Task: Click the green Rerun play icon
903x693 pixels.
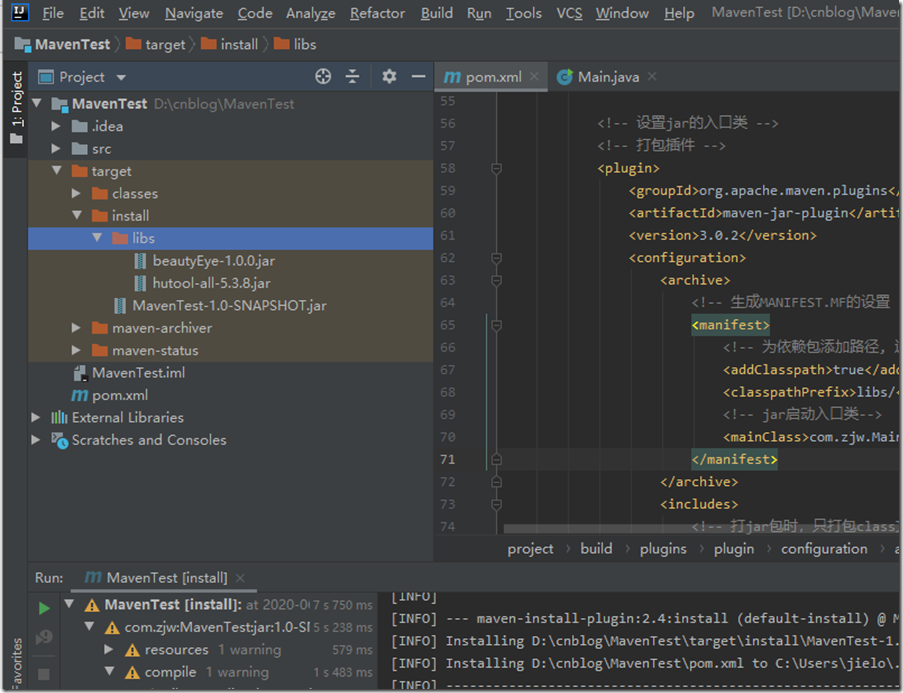Action: [x=44, y=608]
